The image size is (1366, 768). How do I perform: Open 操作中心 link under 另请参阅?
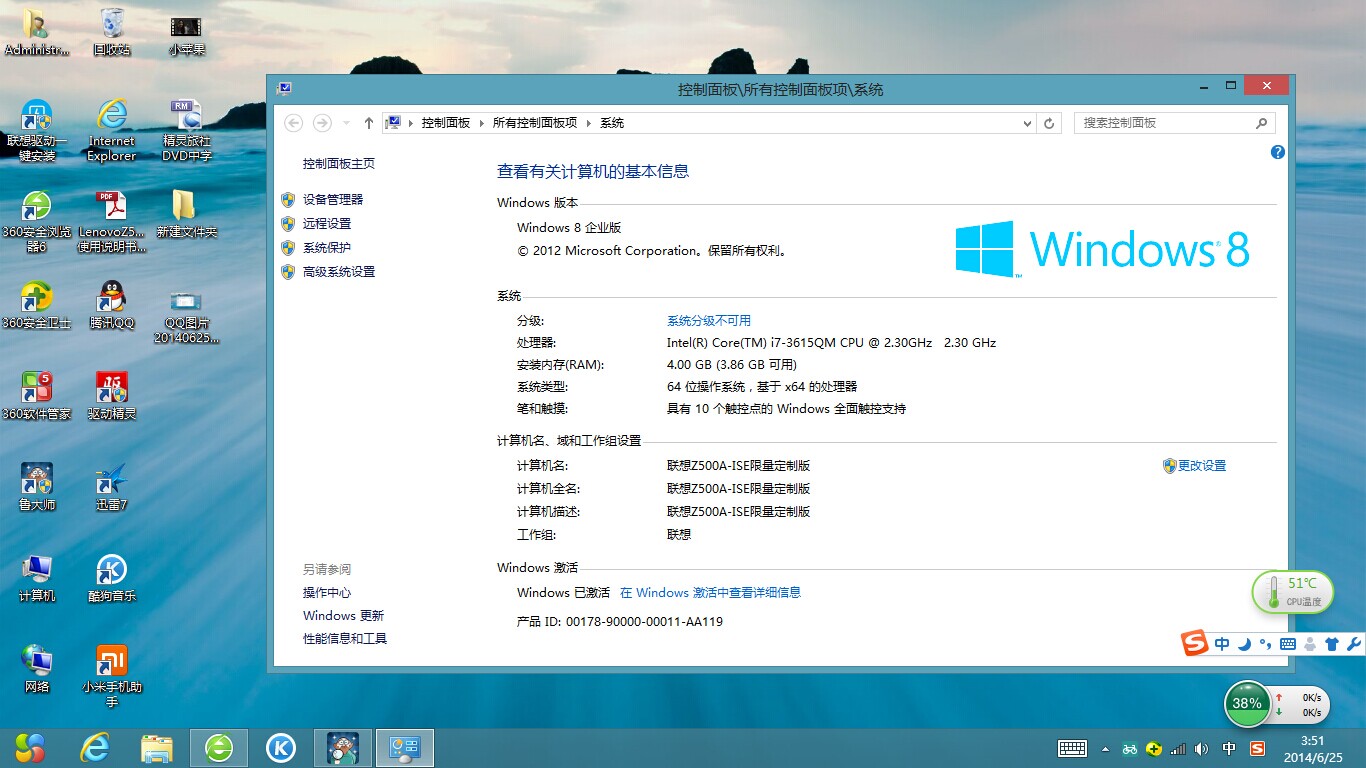(327, 592)
